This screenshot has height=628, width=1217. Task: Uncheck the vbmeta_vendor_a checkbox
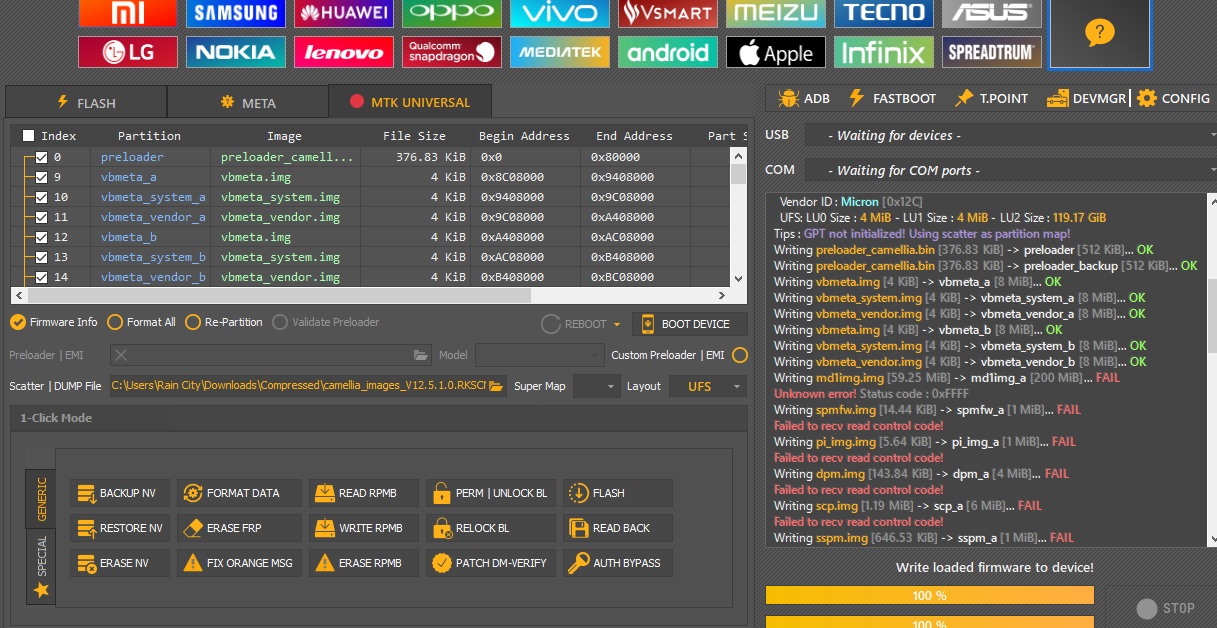tap(41, 217)
